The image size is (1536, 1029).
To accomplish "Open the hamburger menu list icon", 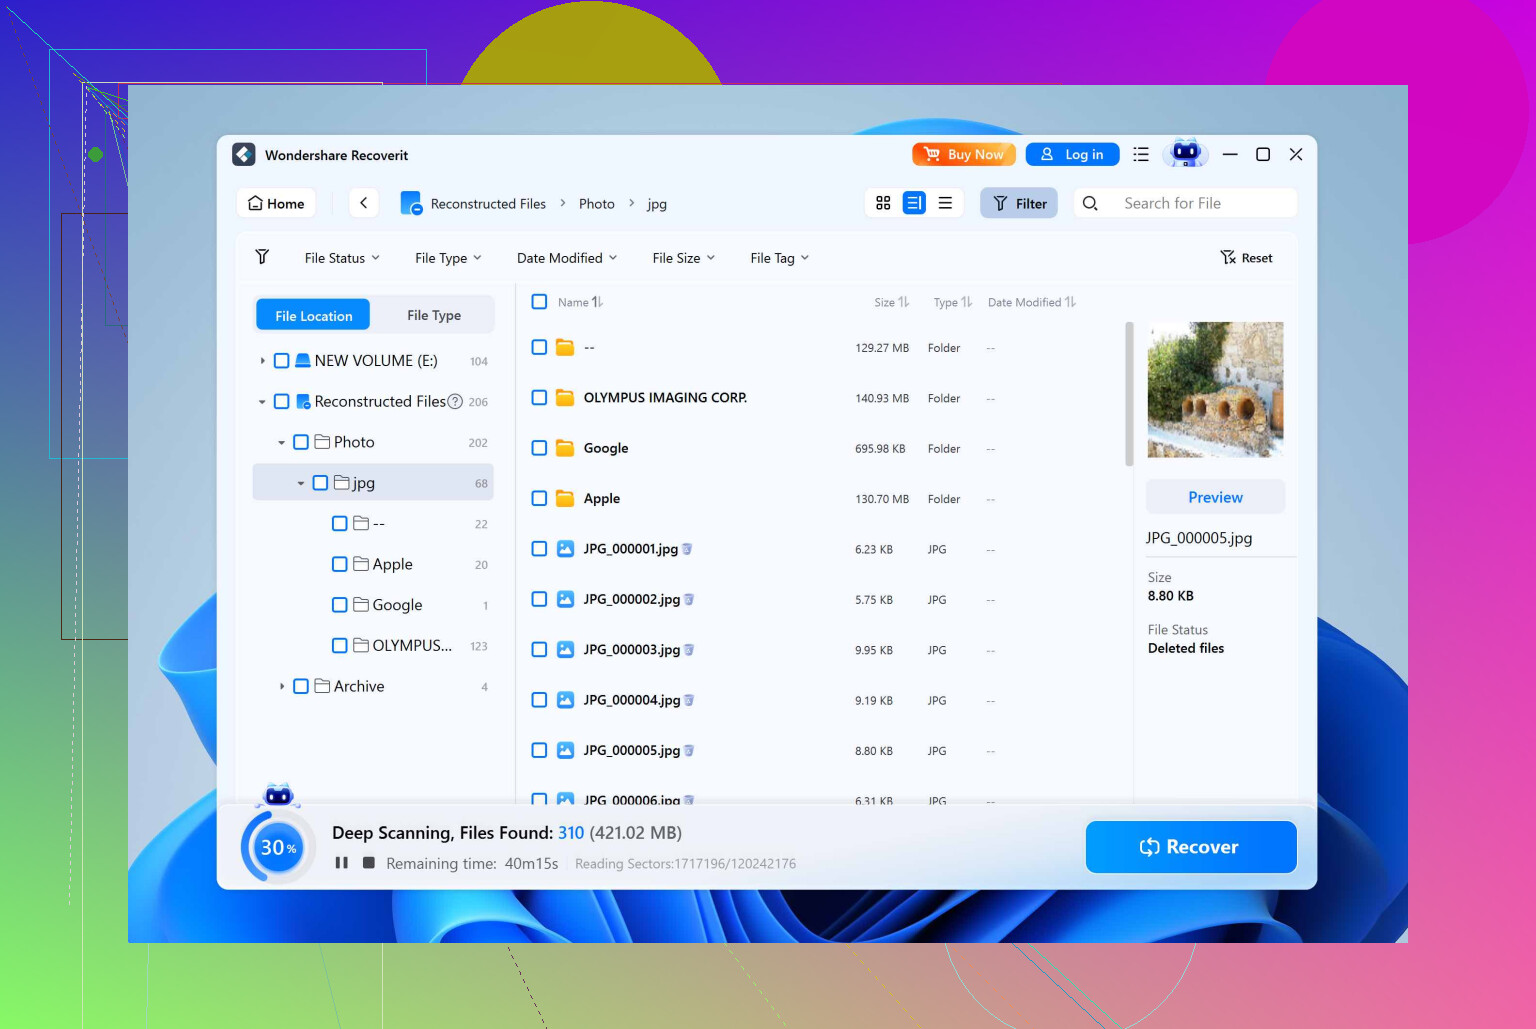I will click(1141, 154).
